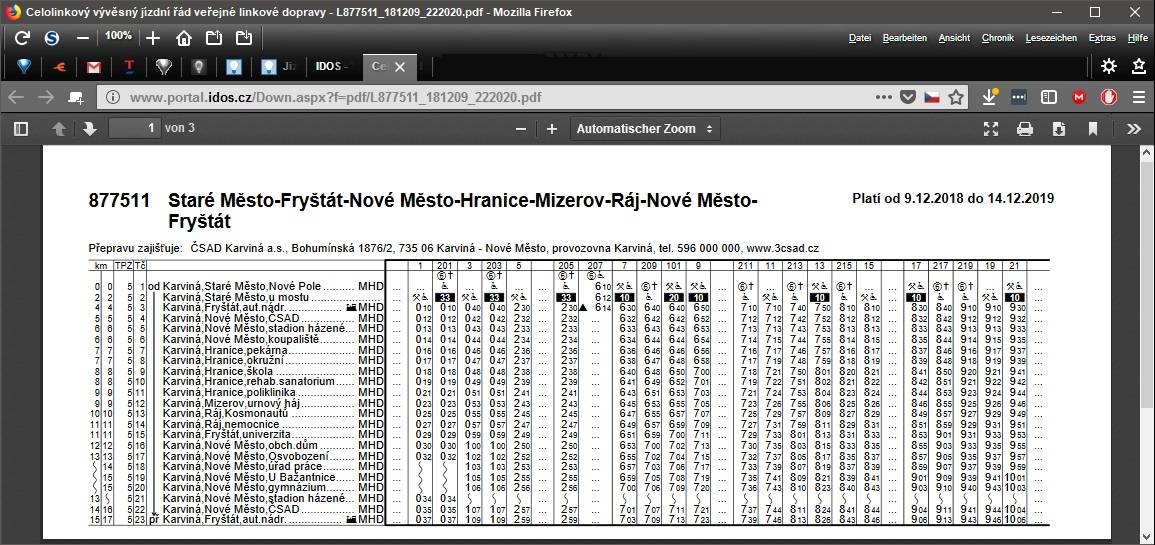Open the red MEGA extension
Image resolution: width=1155 pixels, height=545 pixels.
[x=1079, y=97]
